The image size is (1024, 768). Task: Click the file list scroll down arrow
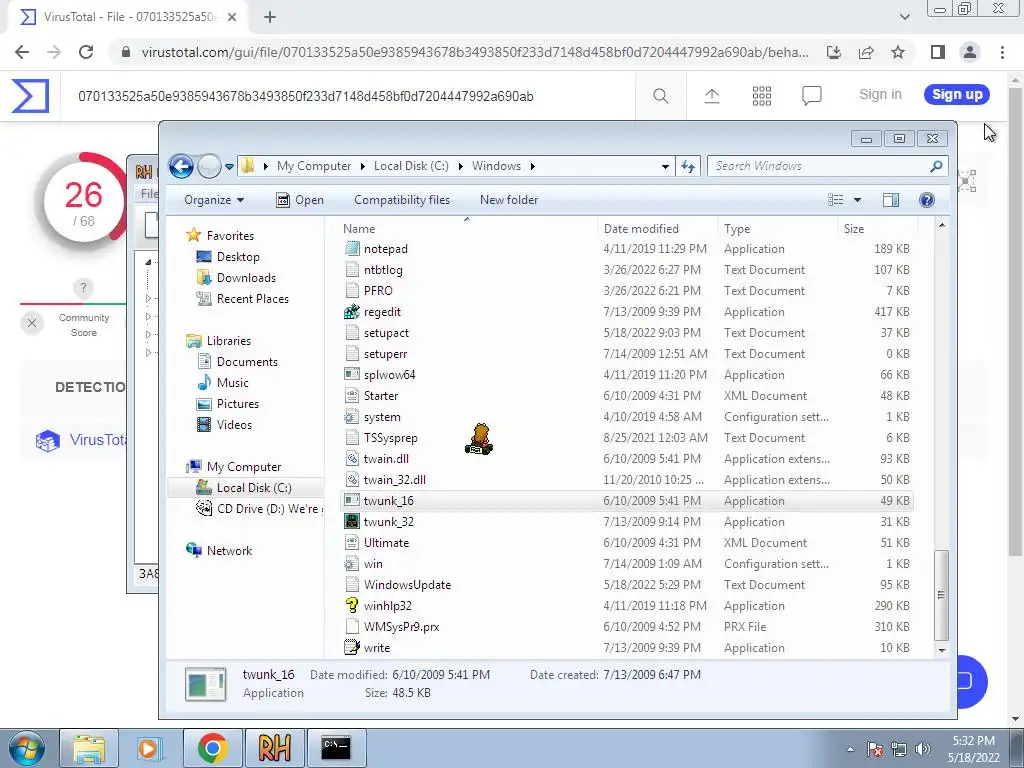coord(941,650)
